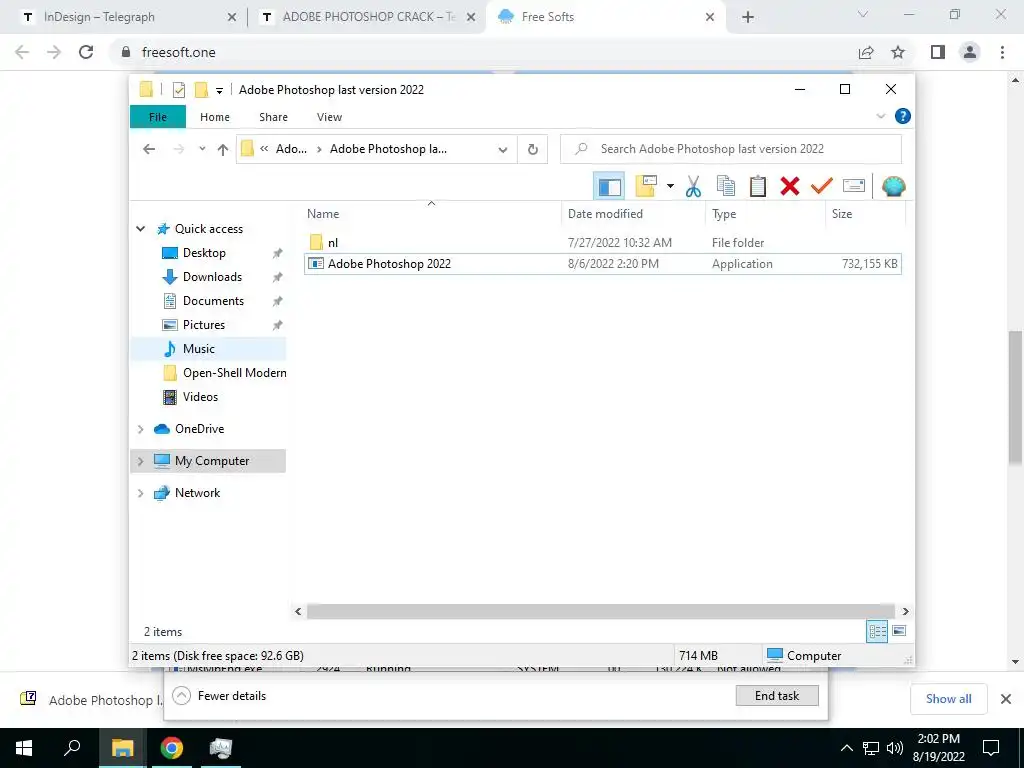The height and width of the screenshot is (768, 1024).
Task: Select Pictures in Quick access
Action: tap(204, 325)
